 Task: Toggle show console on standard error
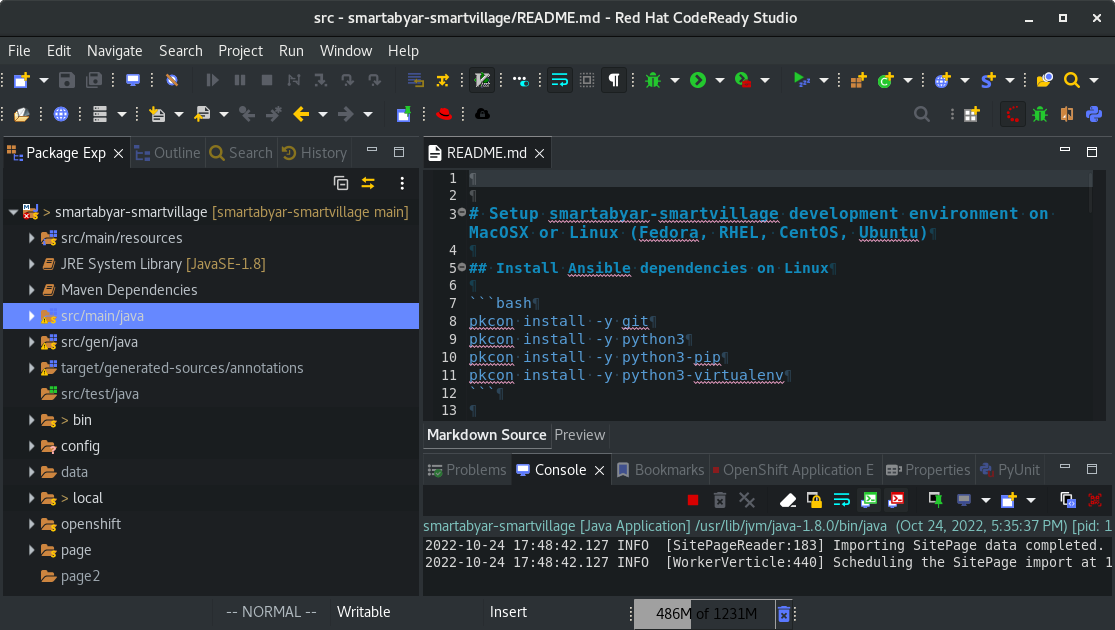(x=896, y=501)
